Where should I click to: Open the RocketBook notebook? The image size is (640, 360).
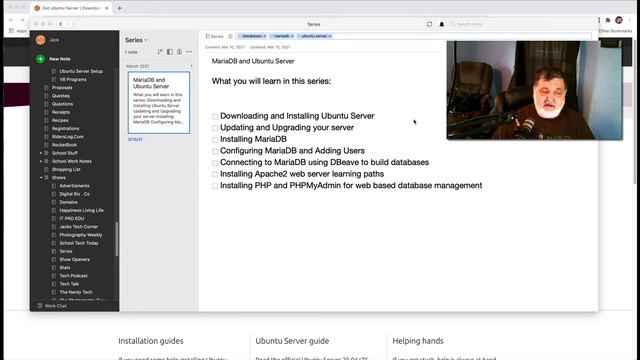click(x=64, y=145)
